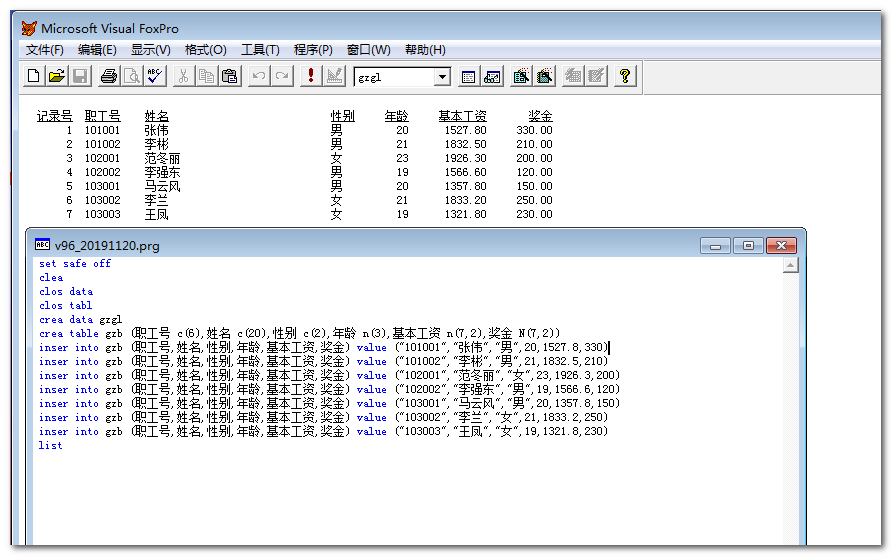The image size is (892, 556).
Task: Click the 'clos tabl' code line
Action: tap(66, 306)
